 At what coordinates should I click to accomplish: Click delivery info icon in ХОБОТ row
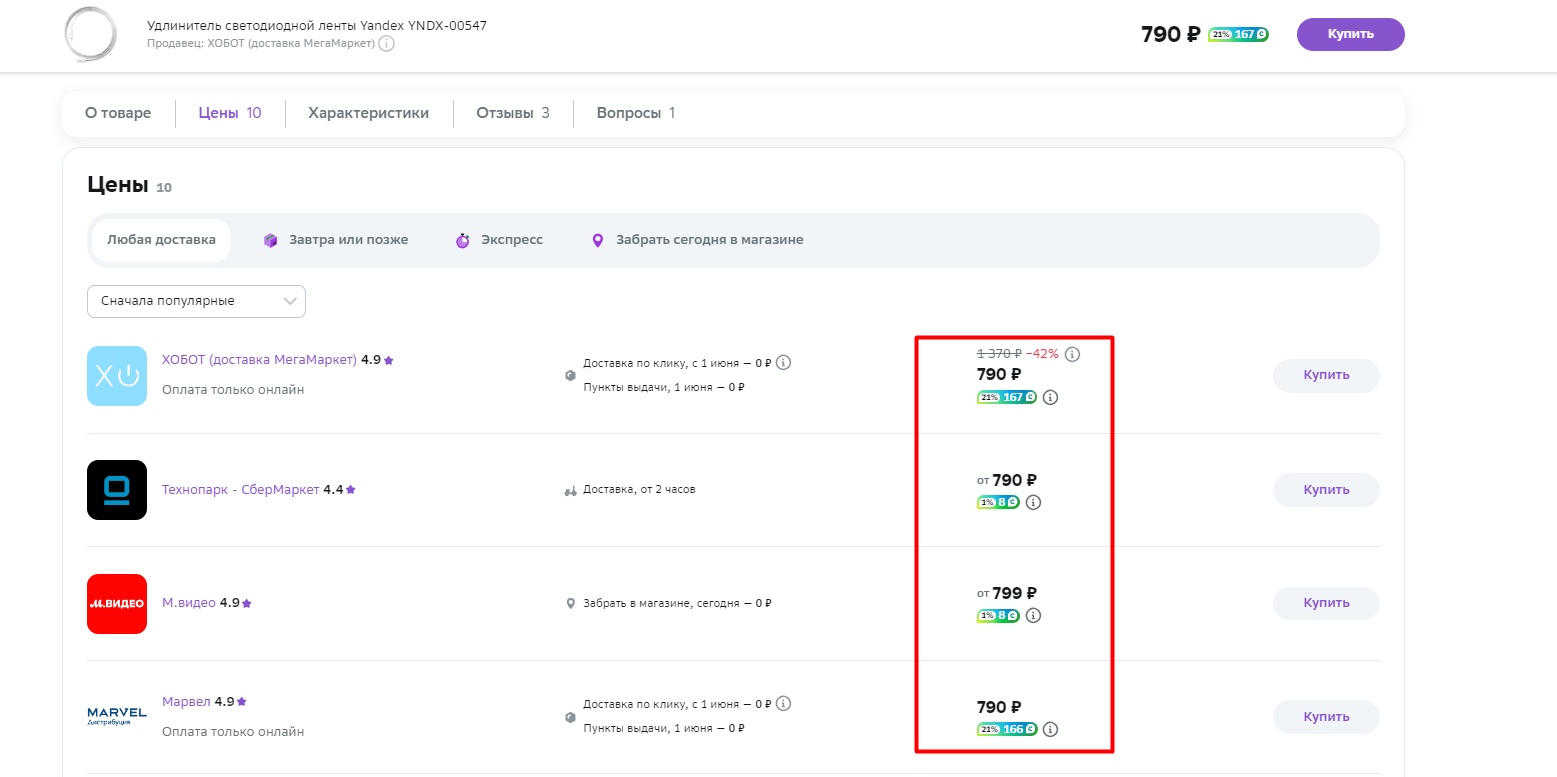(x=784, y=362)
